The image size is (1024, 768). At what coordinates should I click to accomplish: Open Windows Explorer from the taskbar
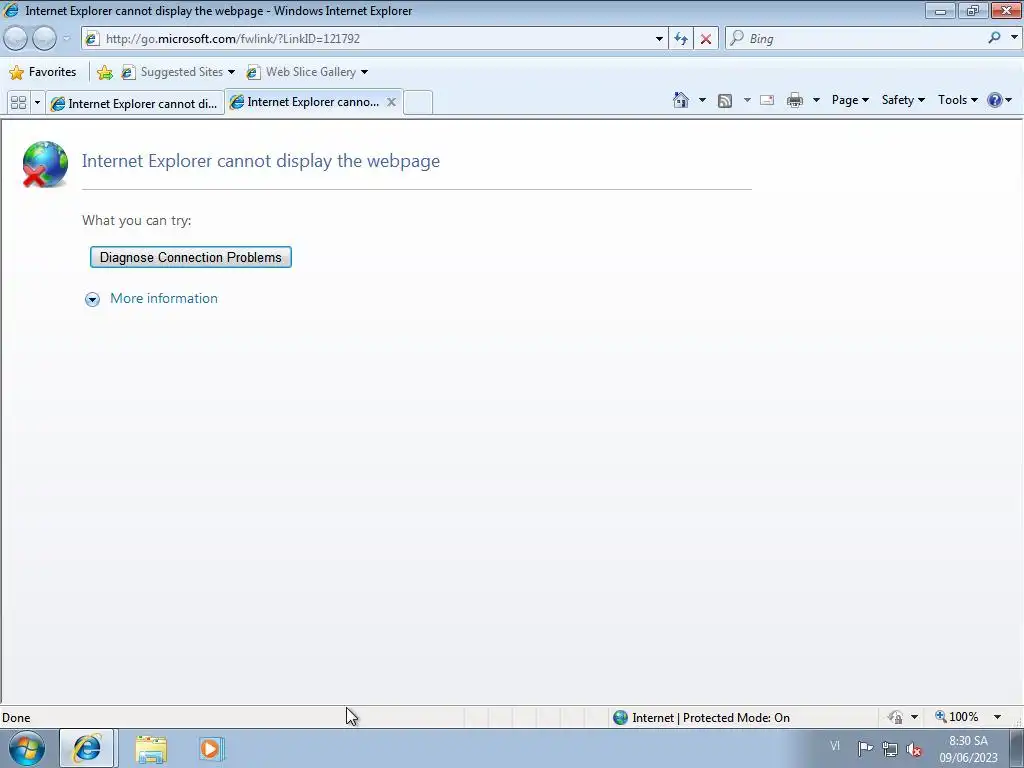[151, 749]
